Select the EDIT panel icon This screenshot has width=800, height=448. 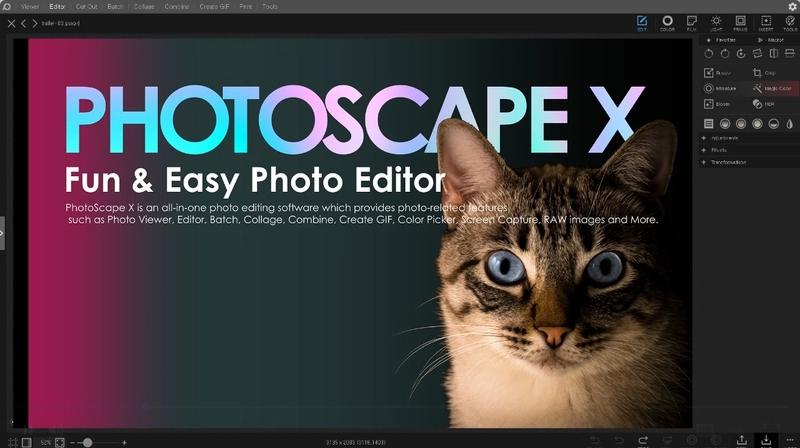[642, 23]
